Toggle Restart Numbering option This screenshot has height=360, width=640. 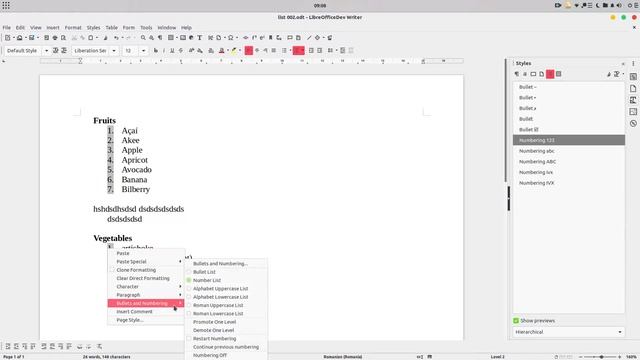[226, 338]
